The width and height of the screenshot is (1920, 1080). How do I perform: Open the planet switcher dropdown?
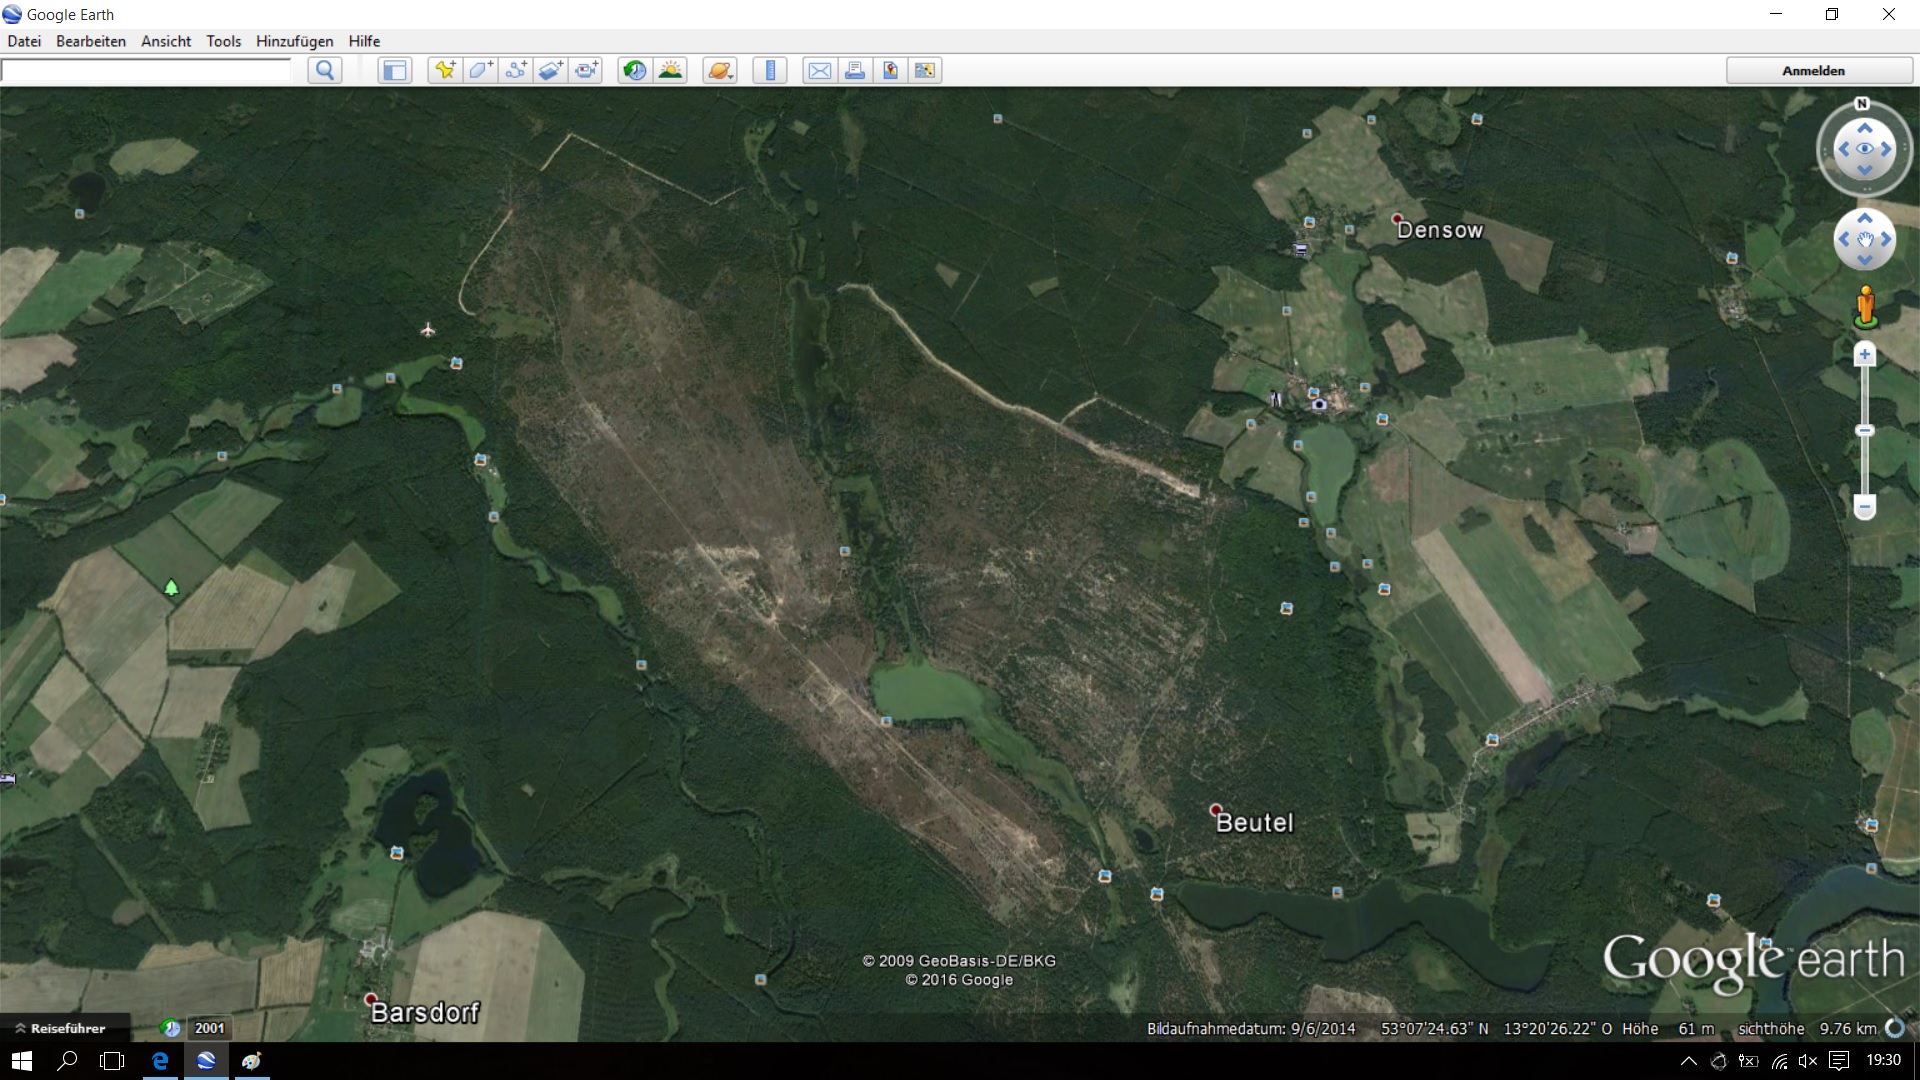(720, 70)
